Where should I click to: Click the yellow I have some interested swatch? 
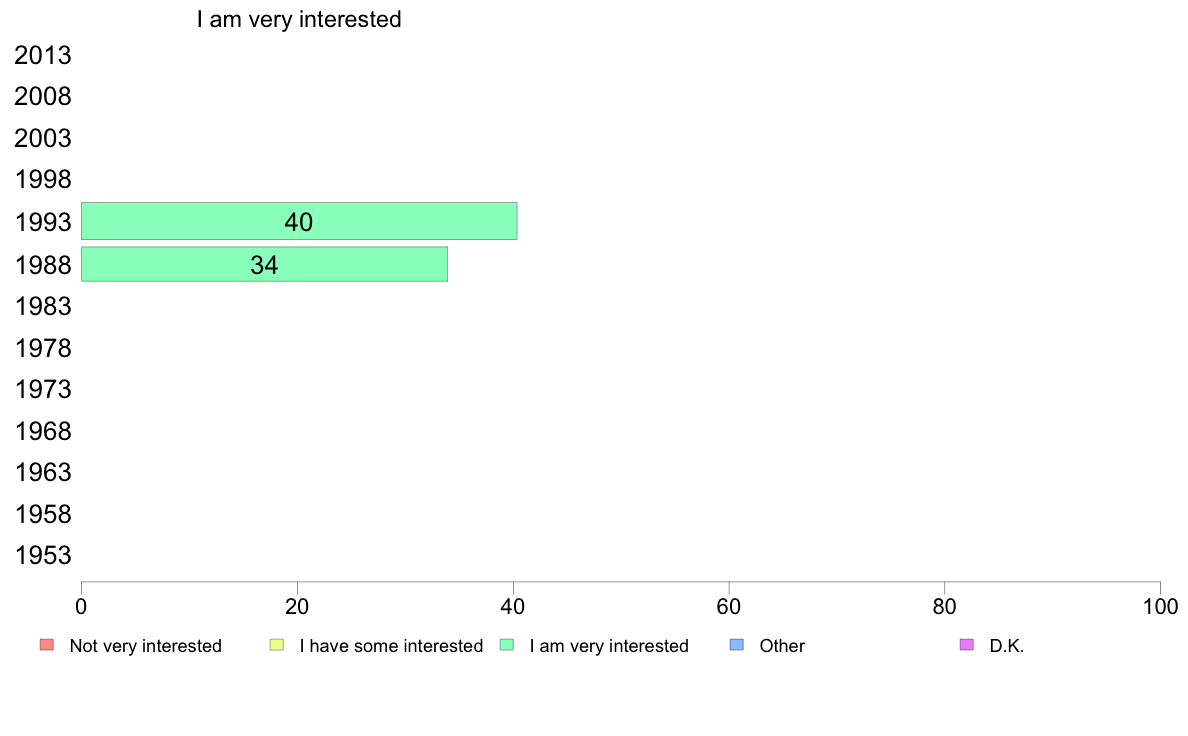pyautogui.click(x=277, y=645)
